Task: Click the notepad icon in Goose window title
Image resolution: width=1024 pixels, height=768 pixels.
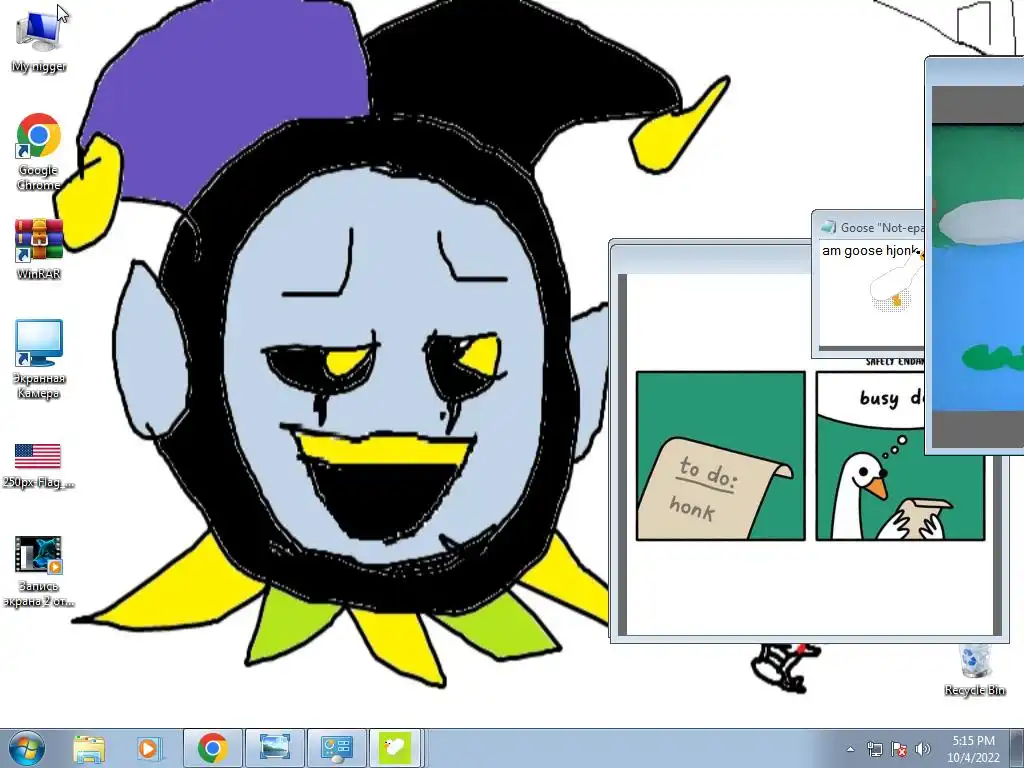Action: click(828, 227)
